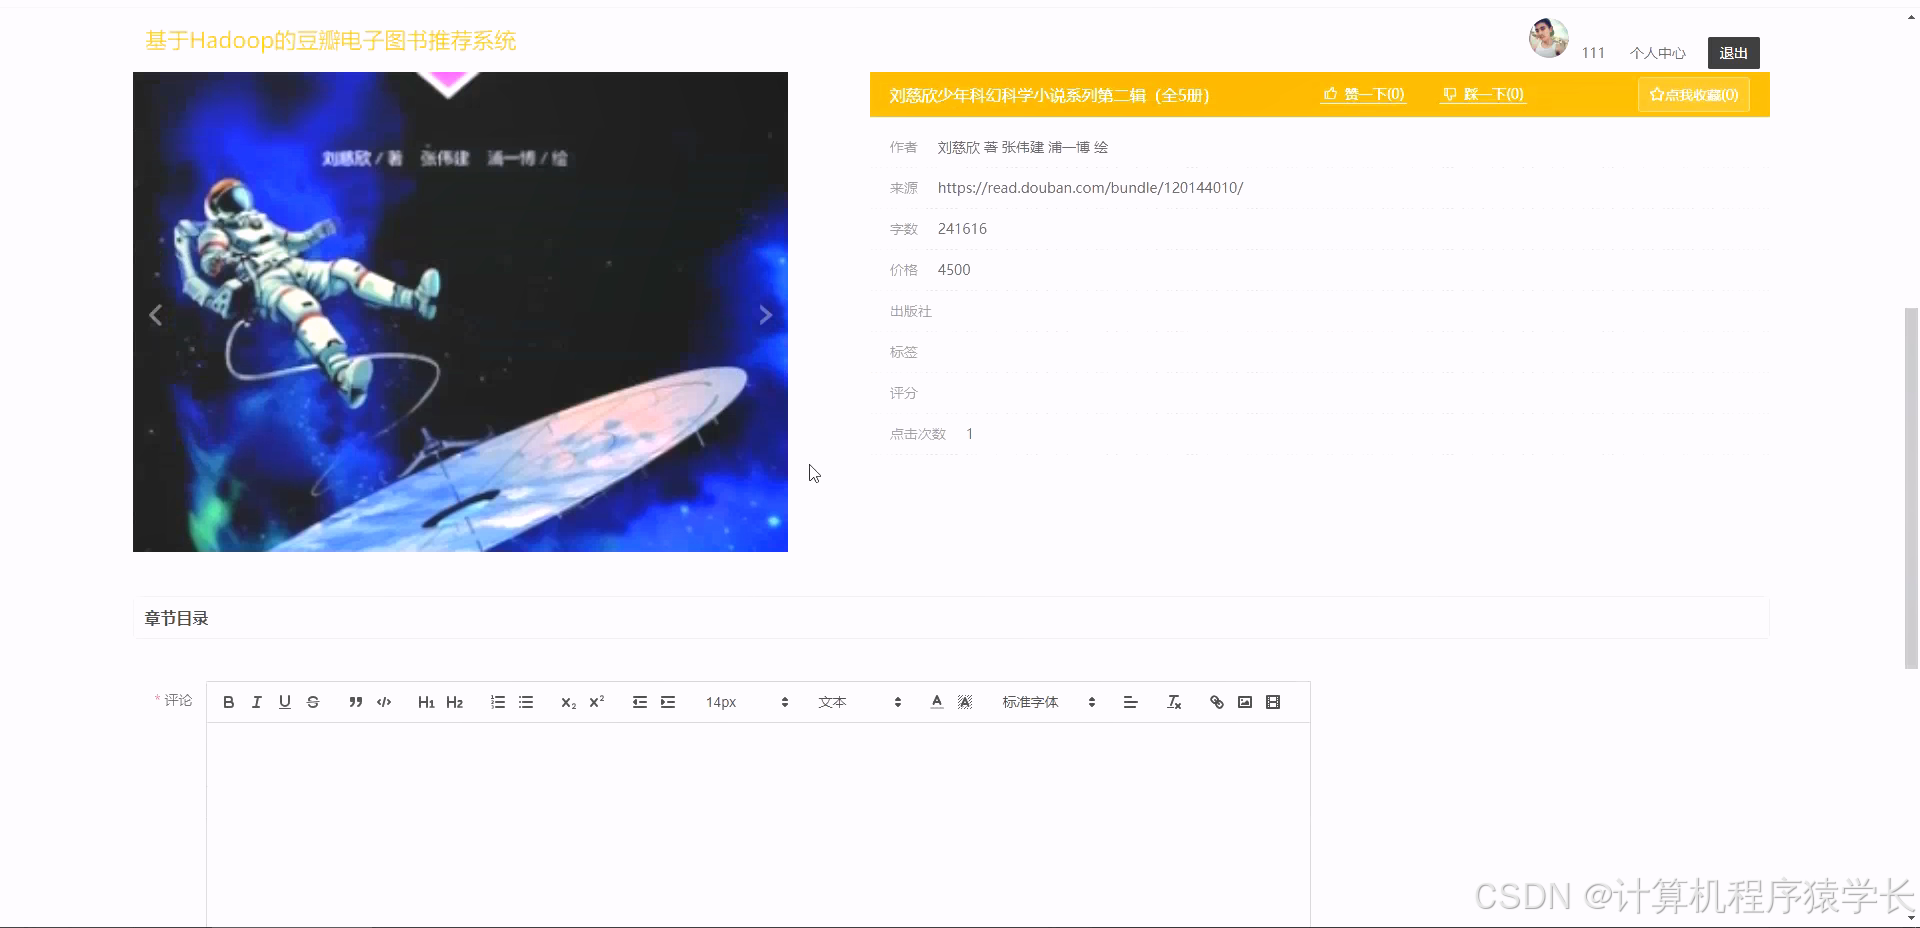This screenshot has width=1920, height=928.
Task: Click the 评分 rating label
Action: [903, 393]
